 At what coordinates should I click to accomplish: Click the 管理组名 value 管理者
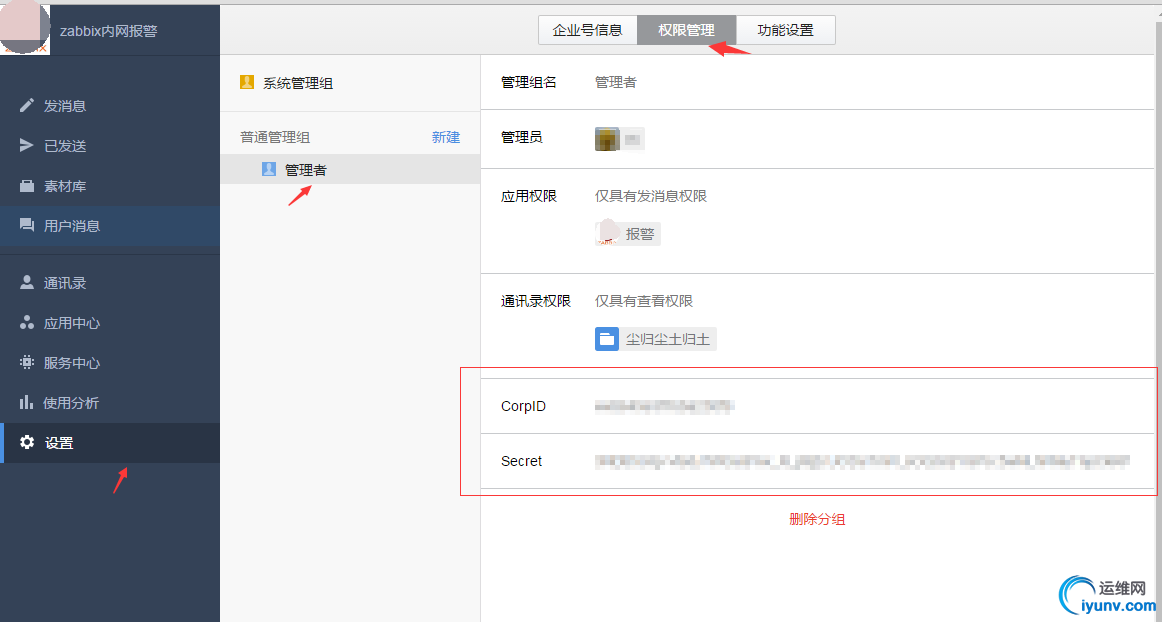tap(616, 82)
